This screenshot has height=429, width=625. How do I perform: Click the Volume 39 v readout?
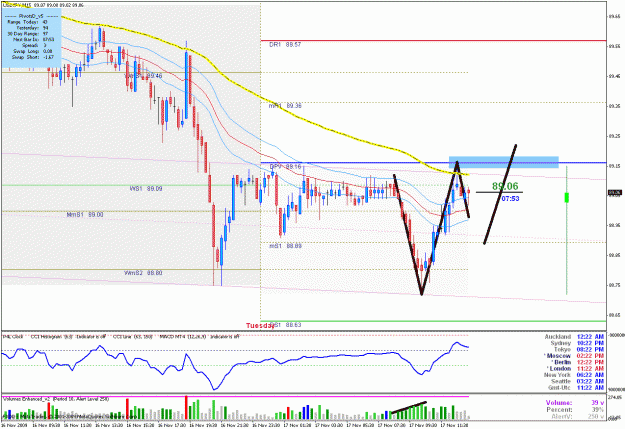coord(575,403)
